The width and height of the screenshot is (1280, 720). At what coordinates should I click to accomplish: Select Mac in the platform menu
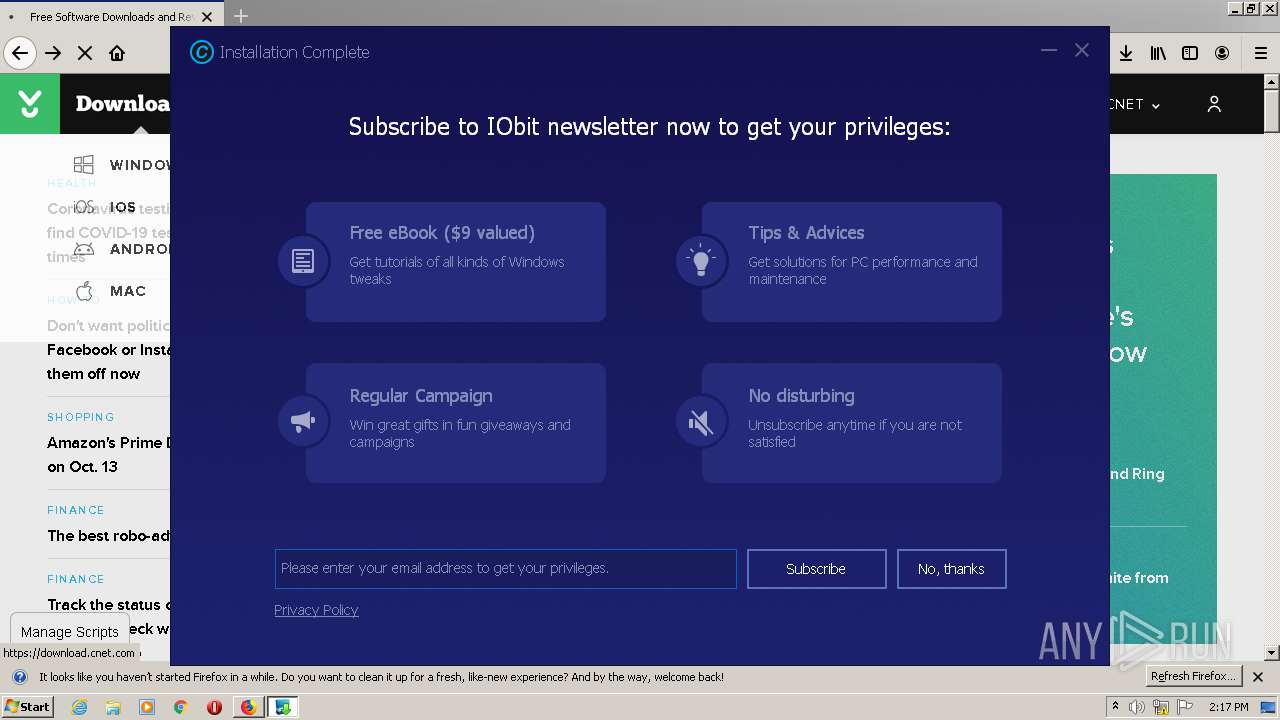point(111,291)
